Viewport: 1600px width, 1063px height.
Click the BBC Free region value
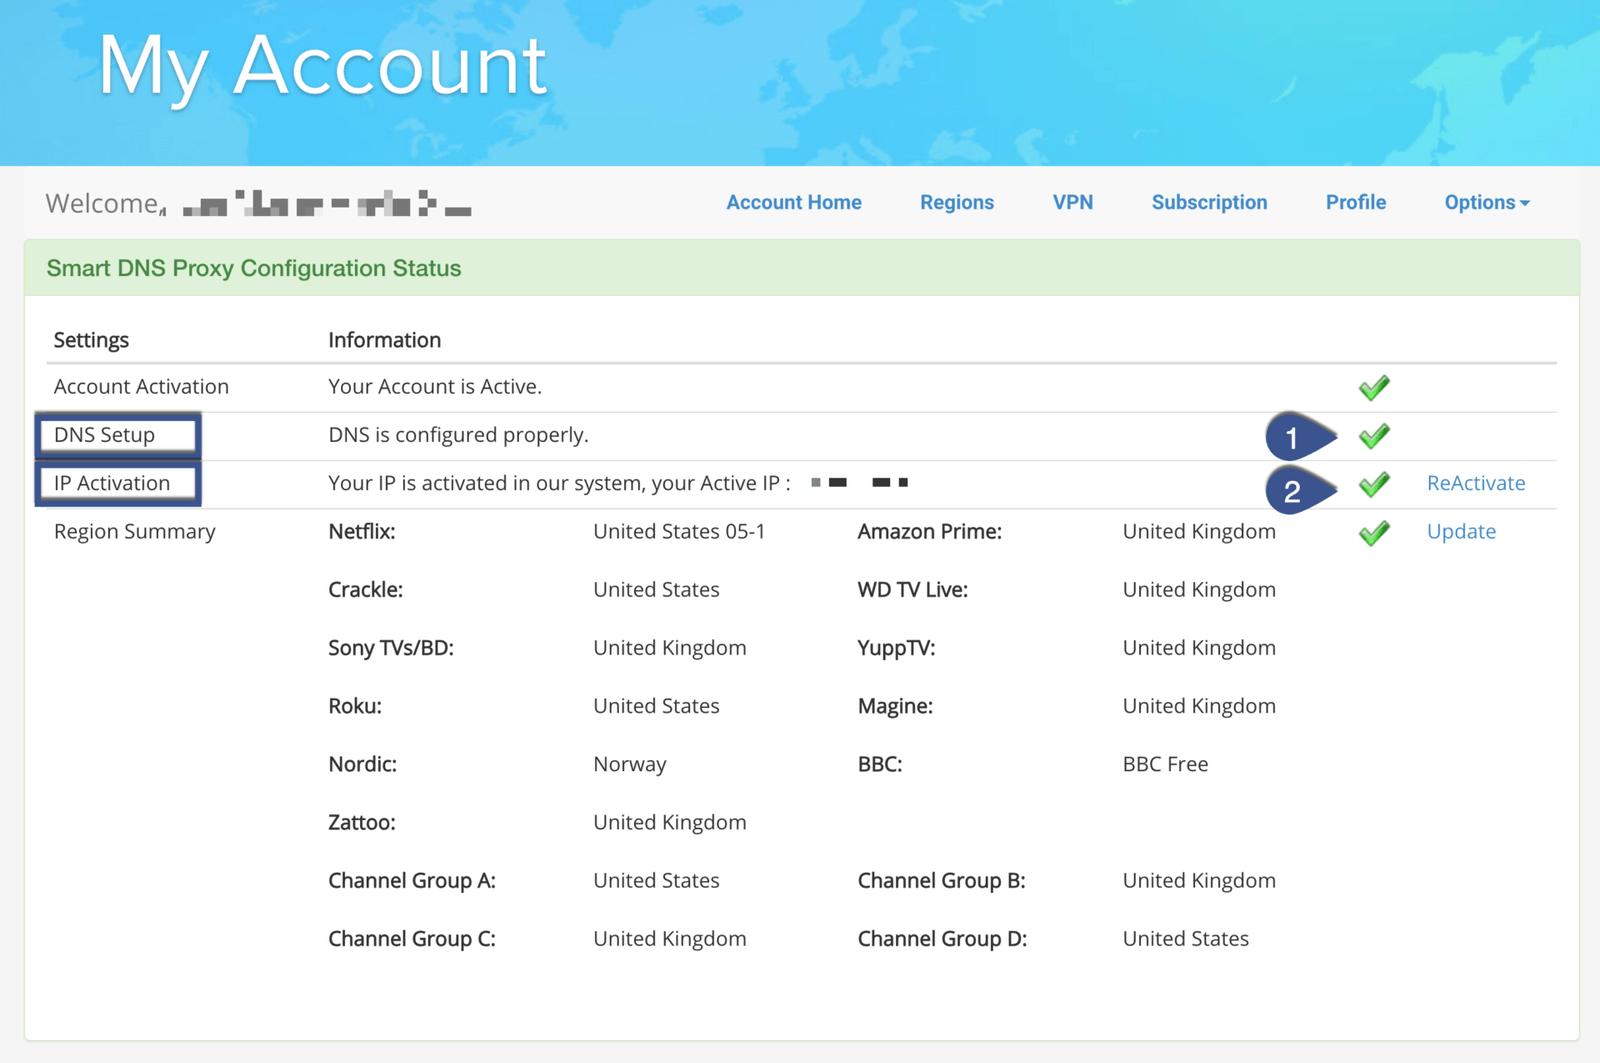(x=1164, y=764)
